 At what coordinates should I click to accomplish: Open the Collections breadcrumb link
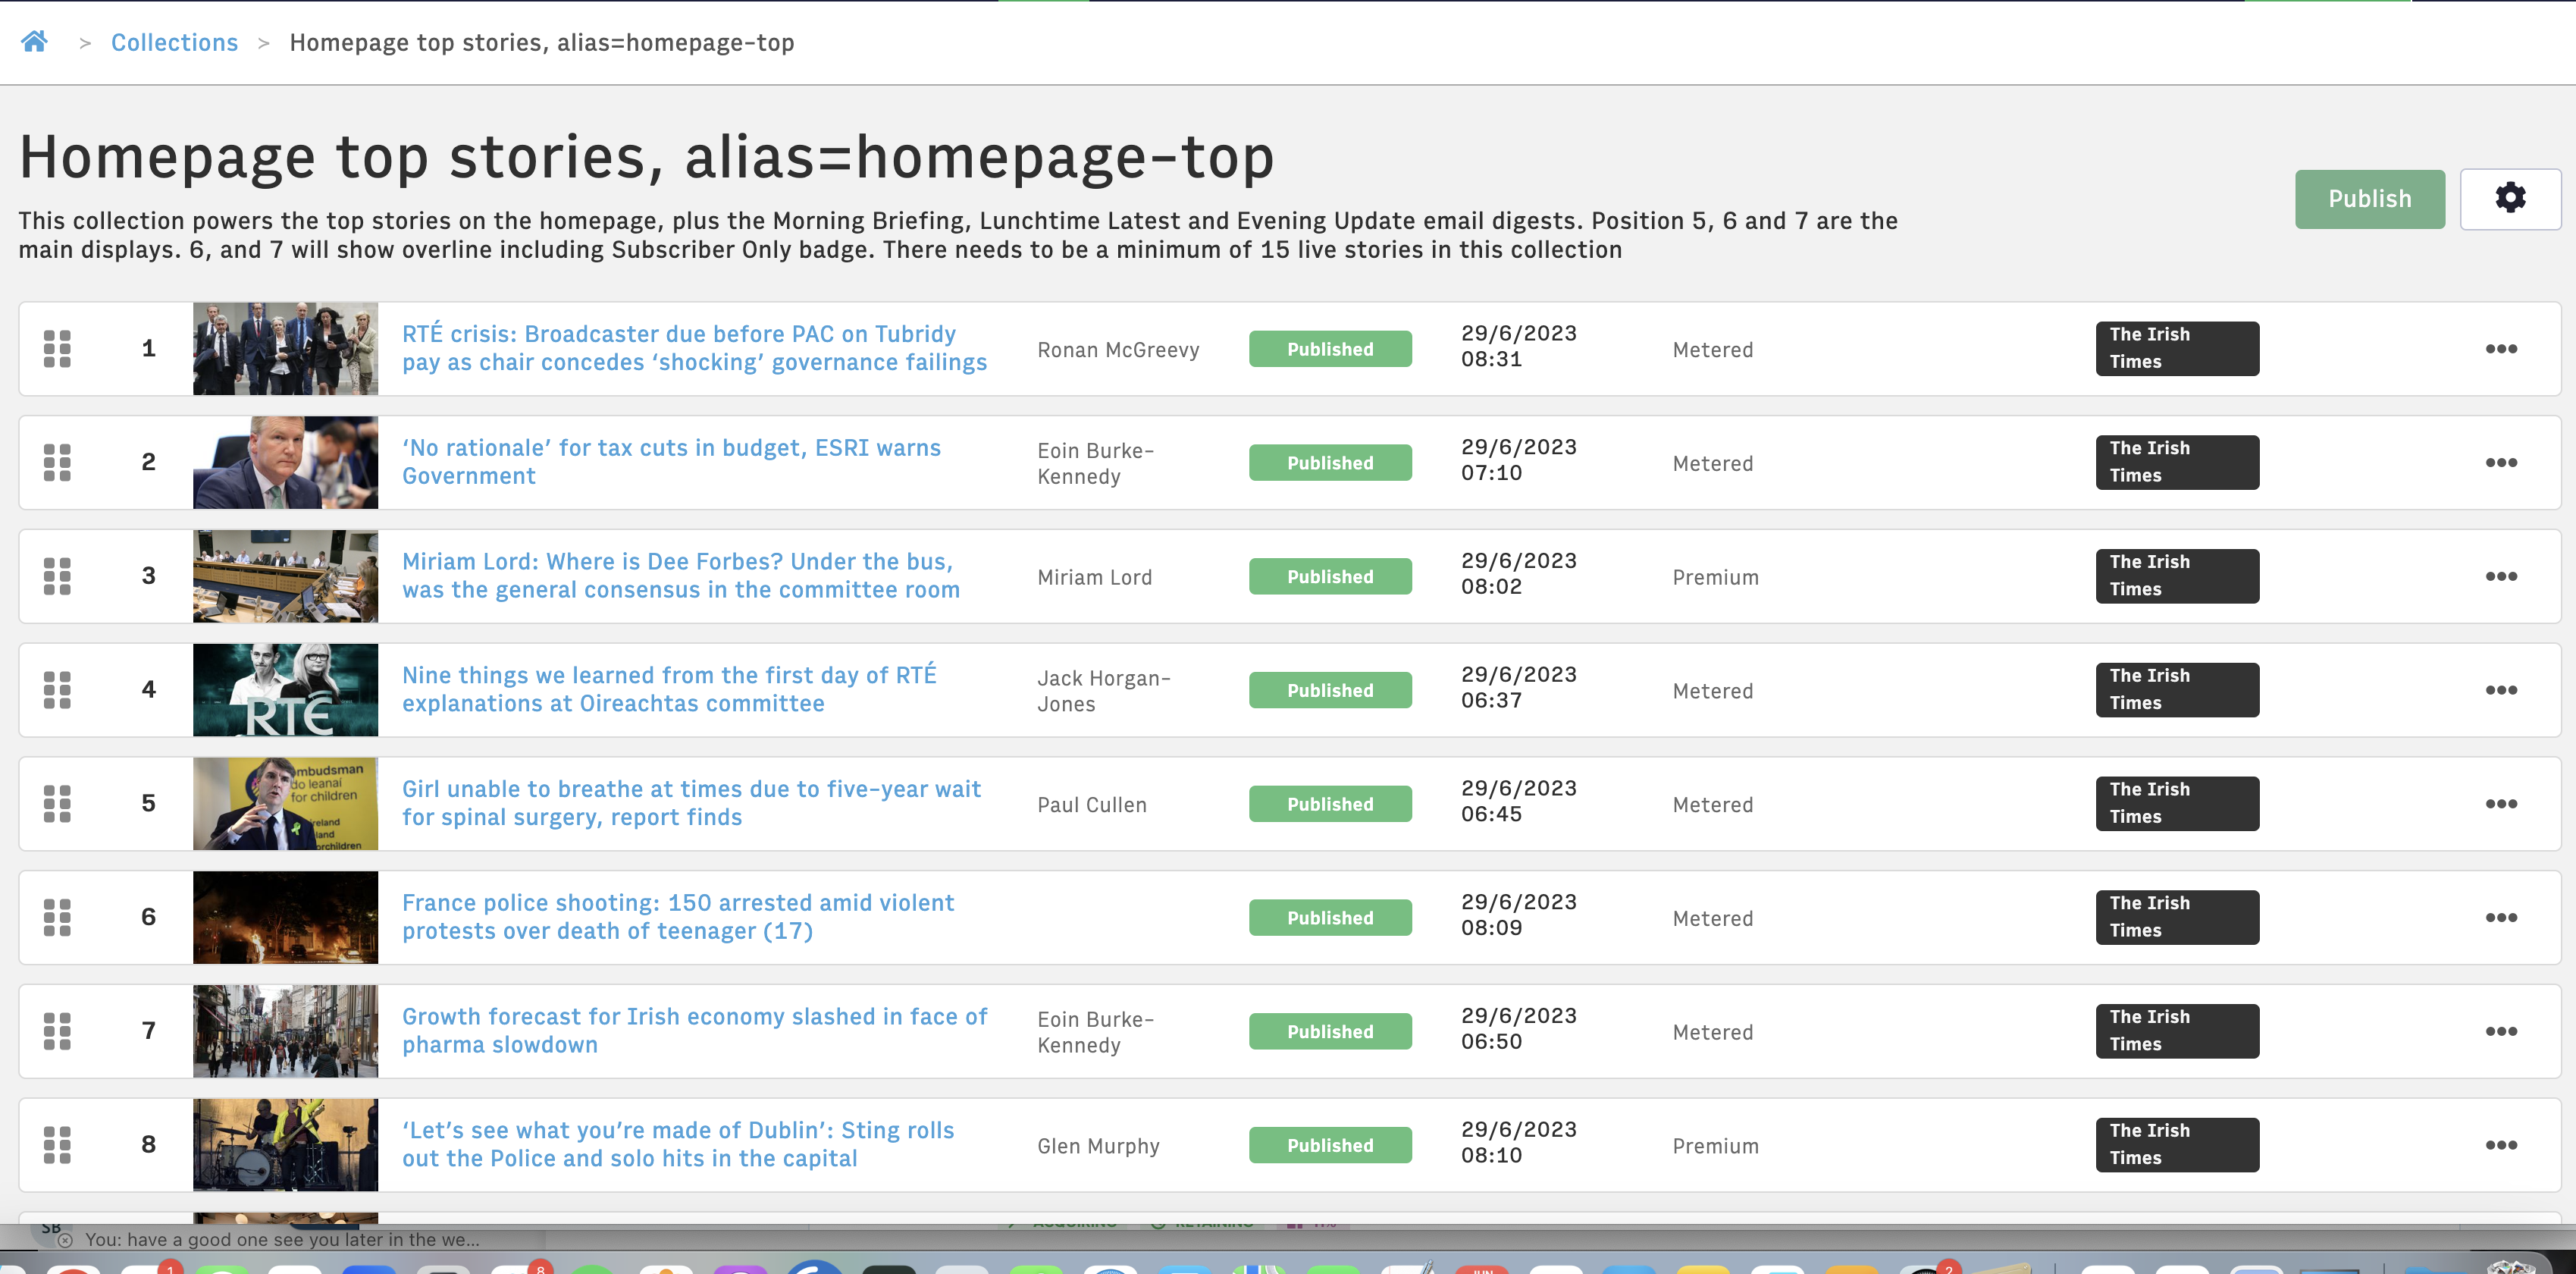click(174, 42)
